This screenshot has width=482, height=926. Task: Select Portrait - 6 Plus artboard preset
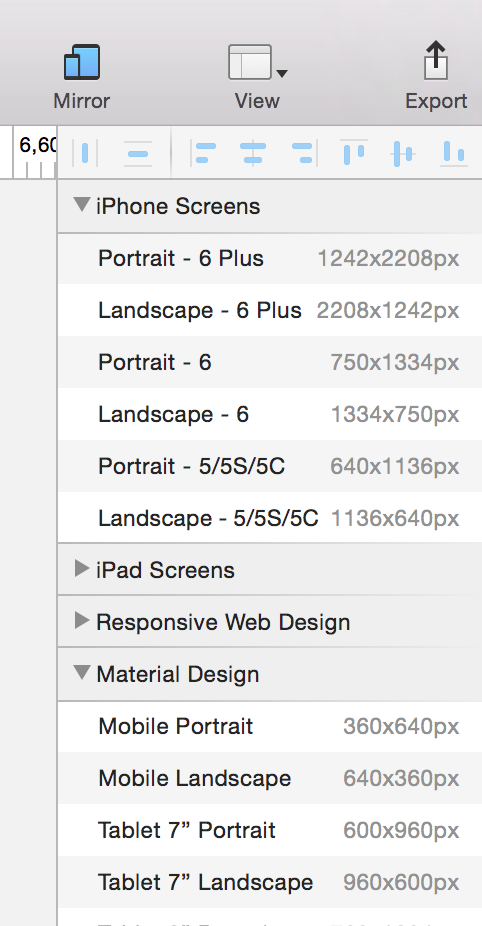click(270, 259)
